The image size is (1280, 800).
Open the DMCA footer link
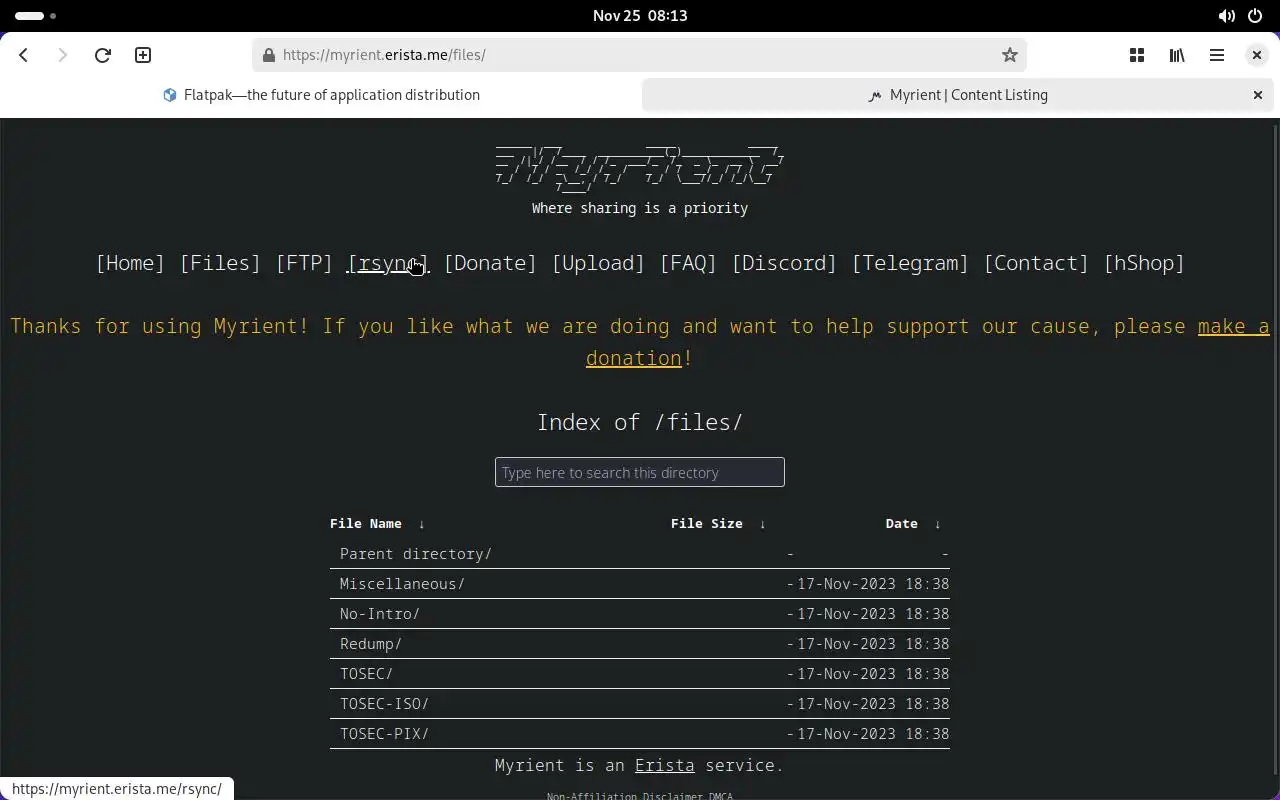point(721,796)
